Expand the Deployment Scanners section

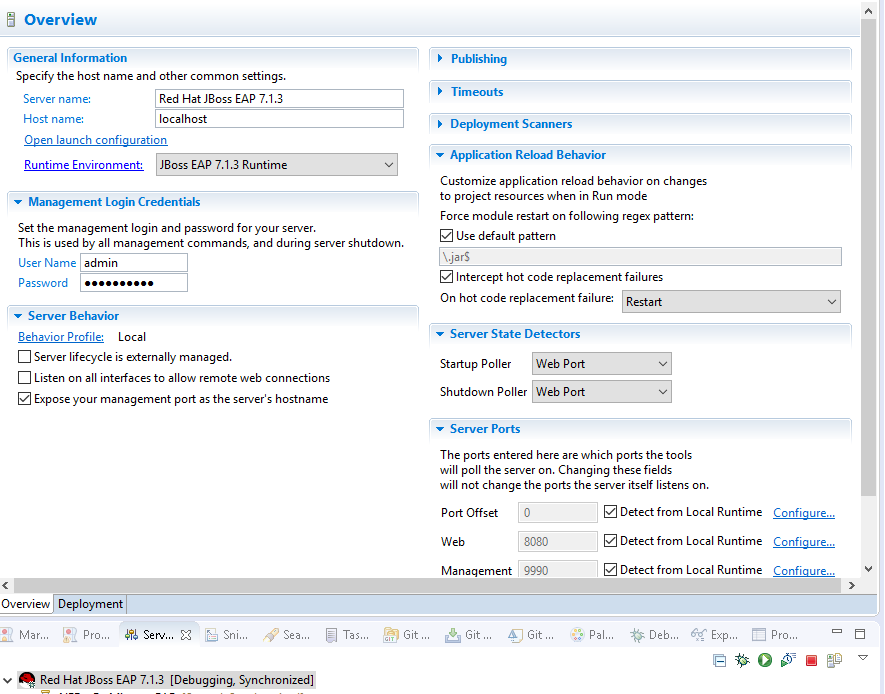point(440,123)
